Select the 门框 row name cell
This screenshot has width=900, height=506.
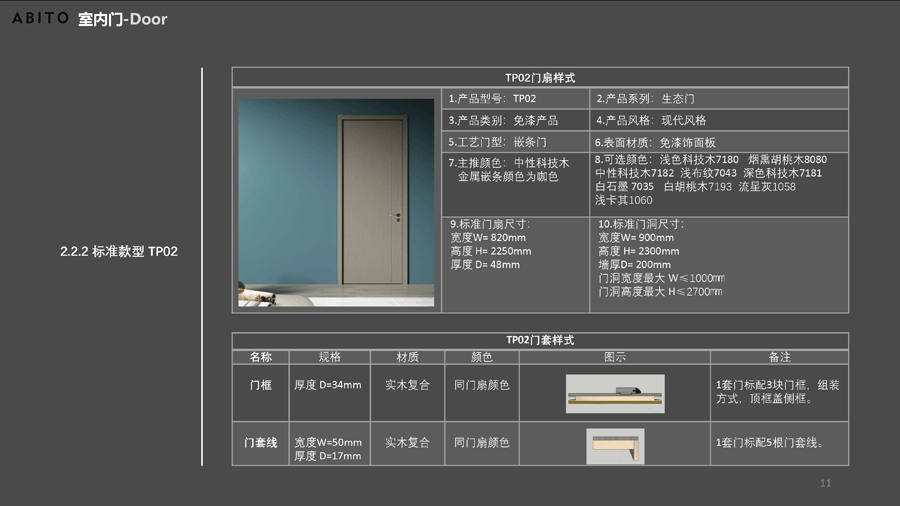pyautogui.click(x=261, y=393)
